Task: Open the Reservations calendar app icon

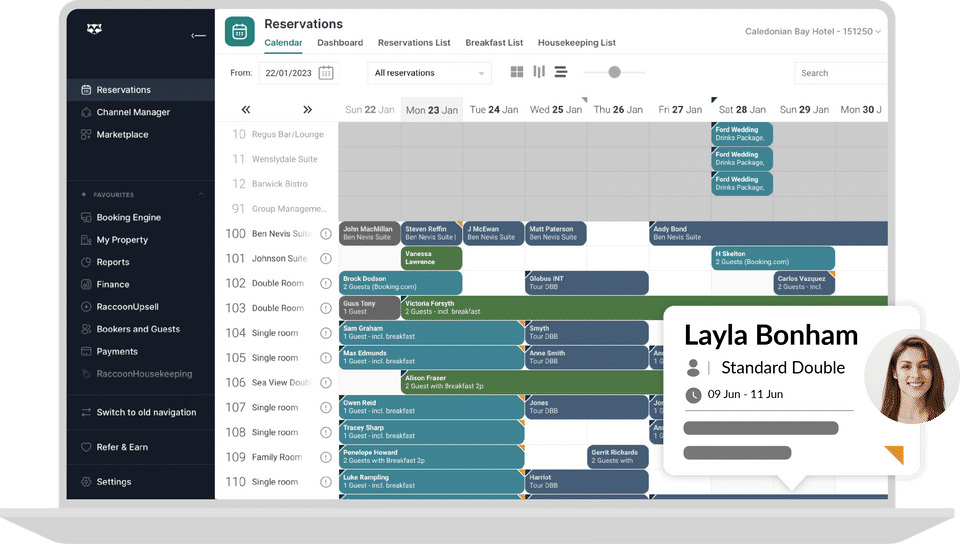Action: 239,31
